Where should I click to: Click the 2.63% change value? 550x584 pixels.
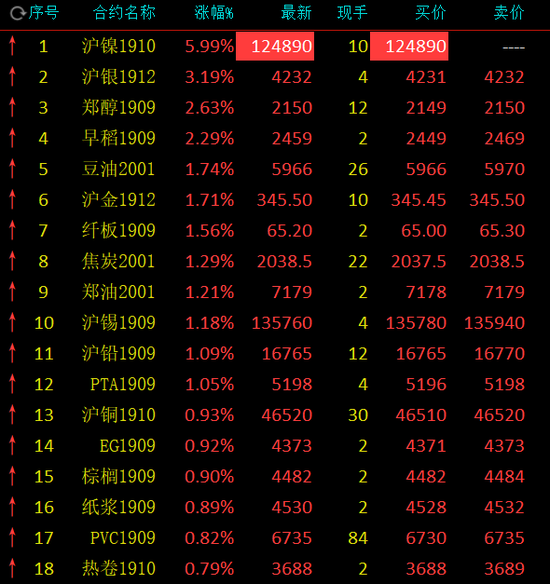209,108
